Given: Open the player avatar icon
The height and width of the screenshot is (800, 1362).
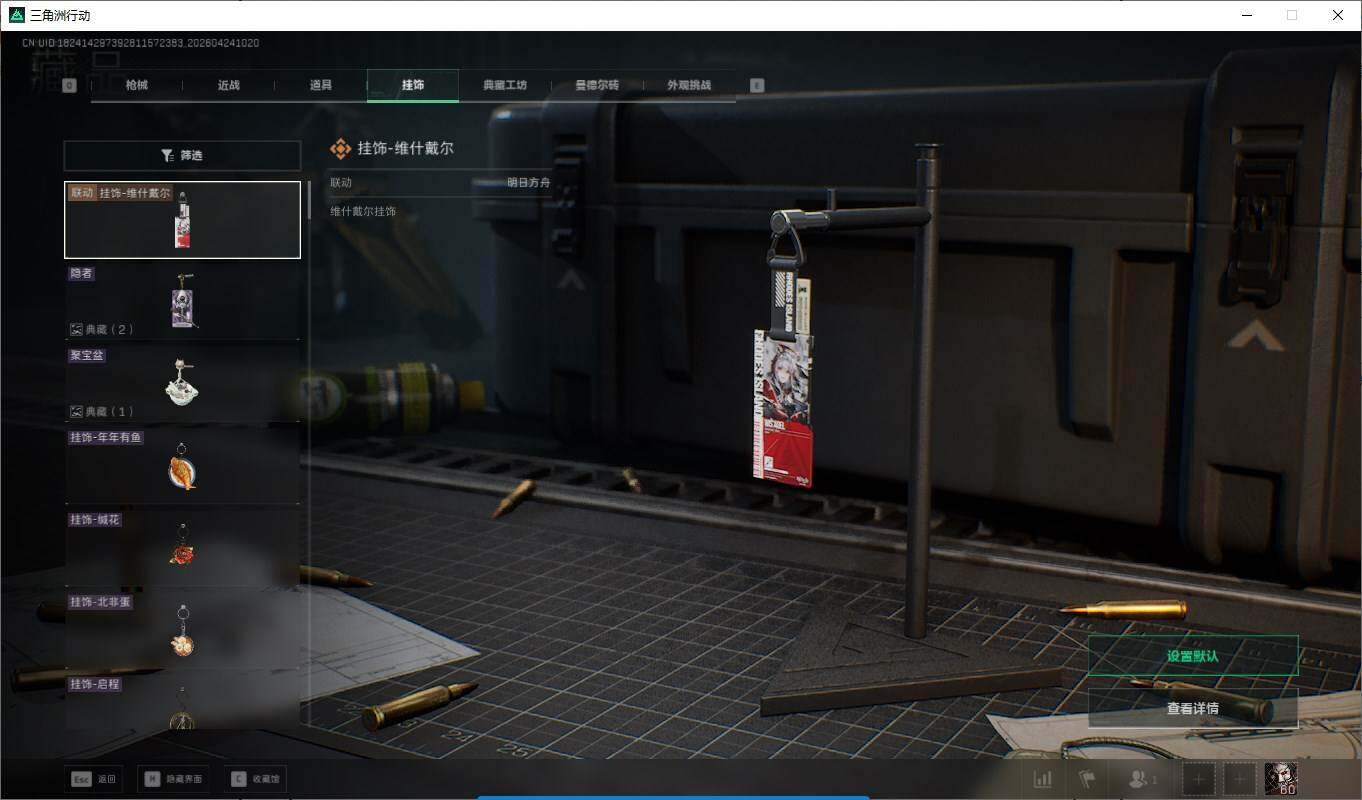Looking at the screenshot, I should [1280, 779].
